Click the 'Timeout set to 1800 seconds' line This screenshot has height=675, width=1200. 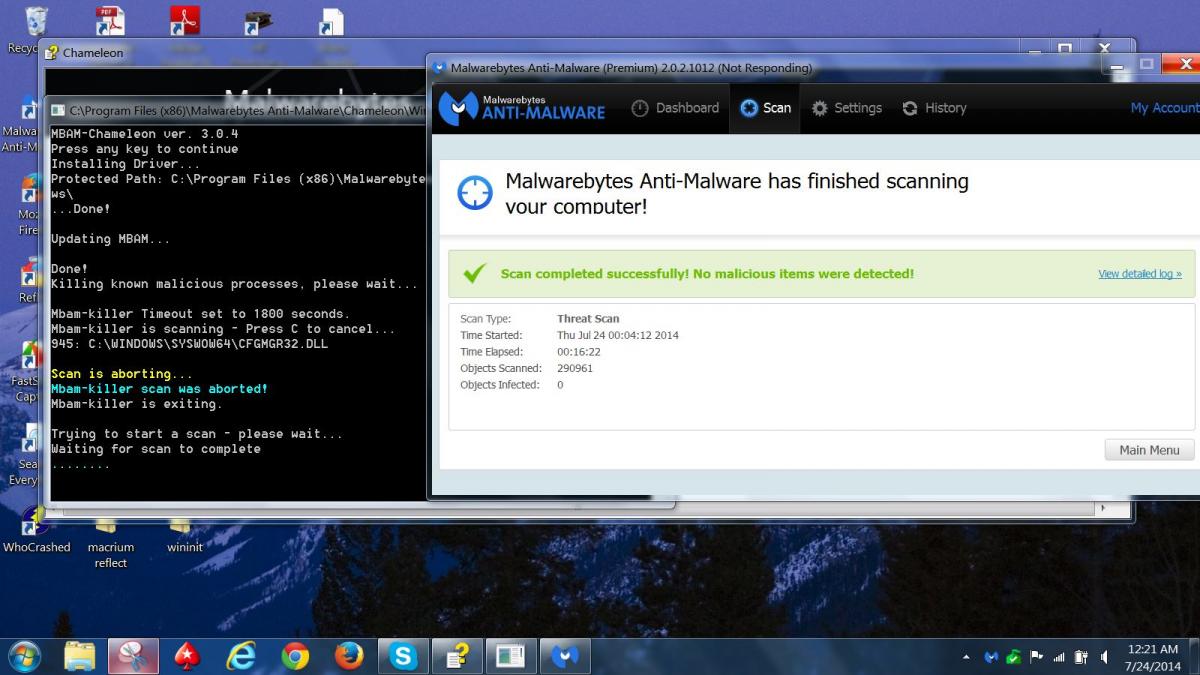200,314
